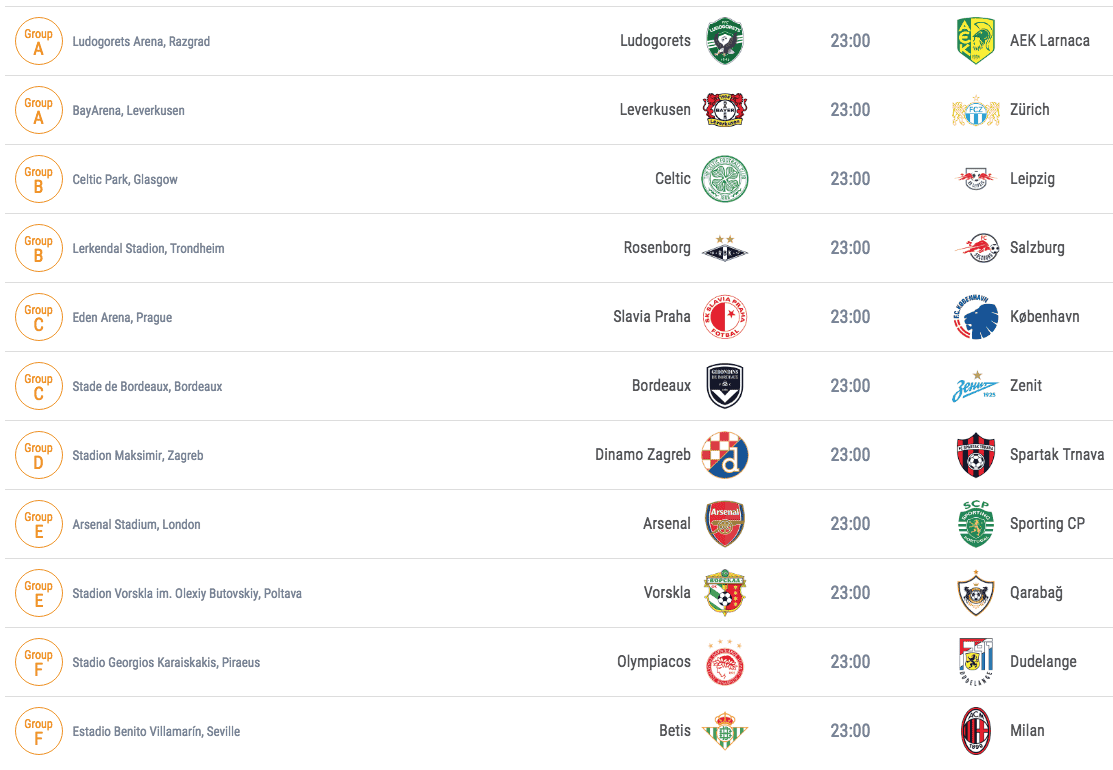Image resolution: width=1113 pixels, height=770 pixels.
Task: Click Group A badge for Ludogorets match
Action: coord(38,41)
